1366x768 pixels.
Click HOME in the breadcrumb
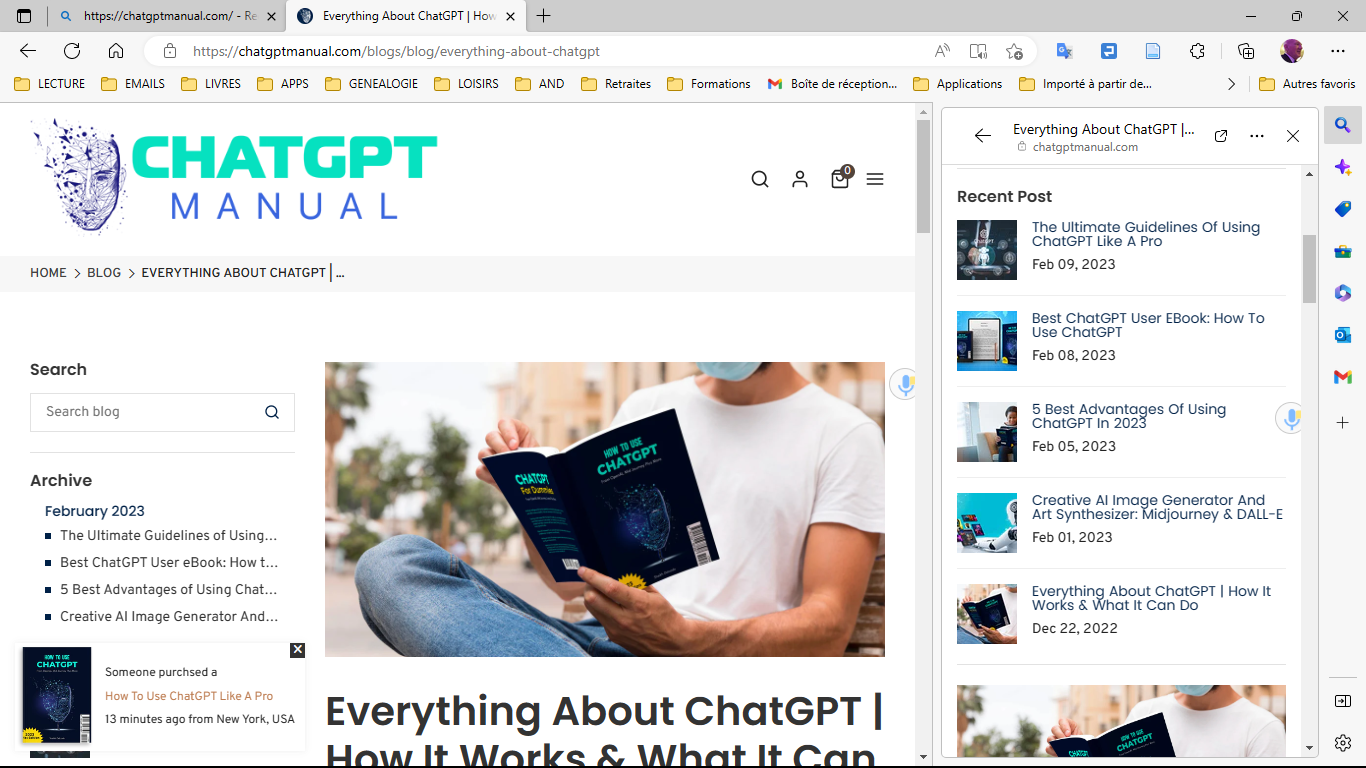pos(48,273)
